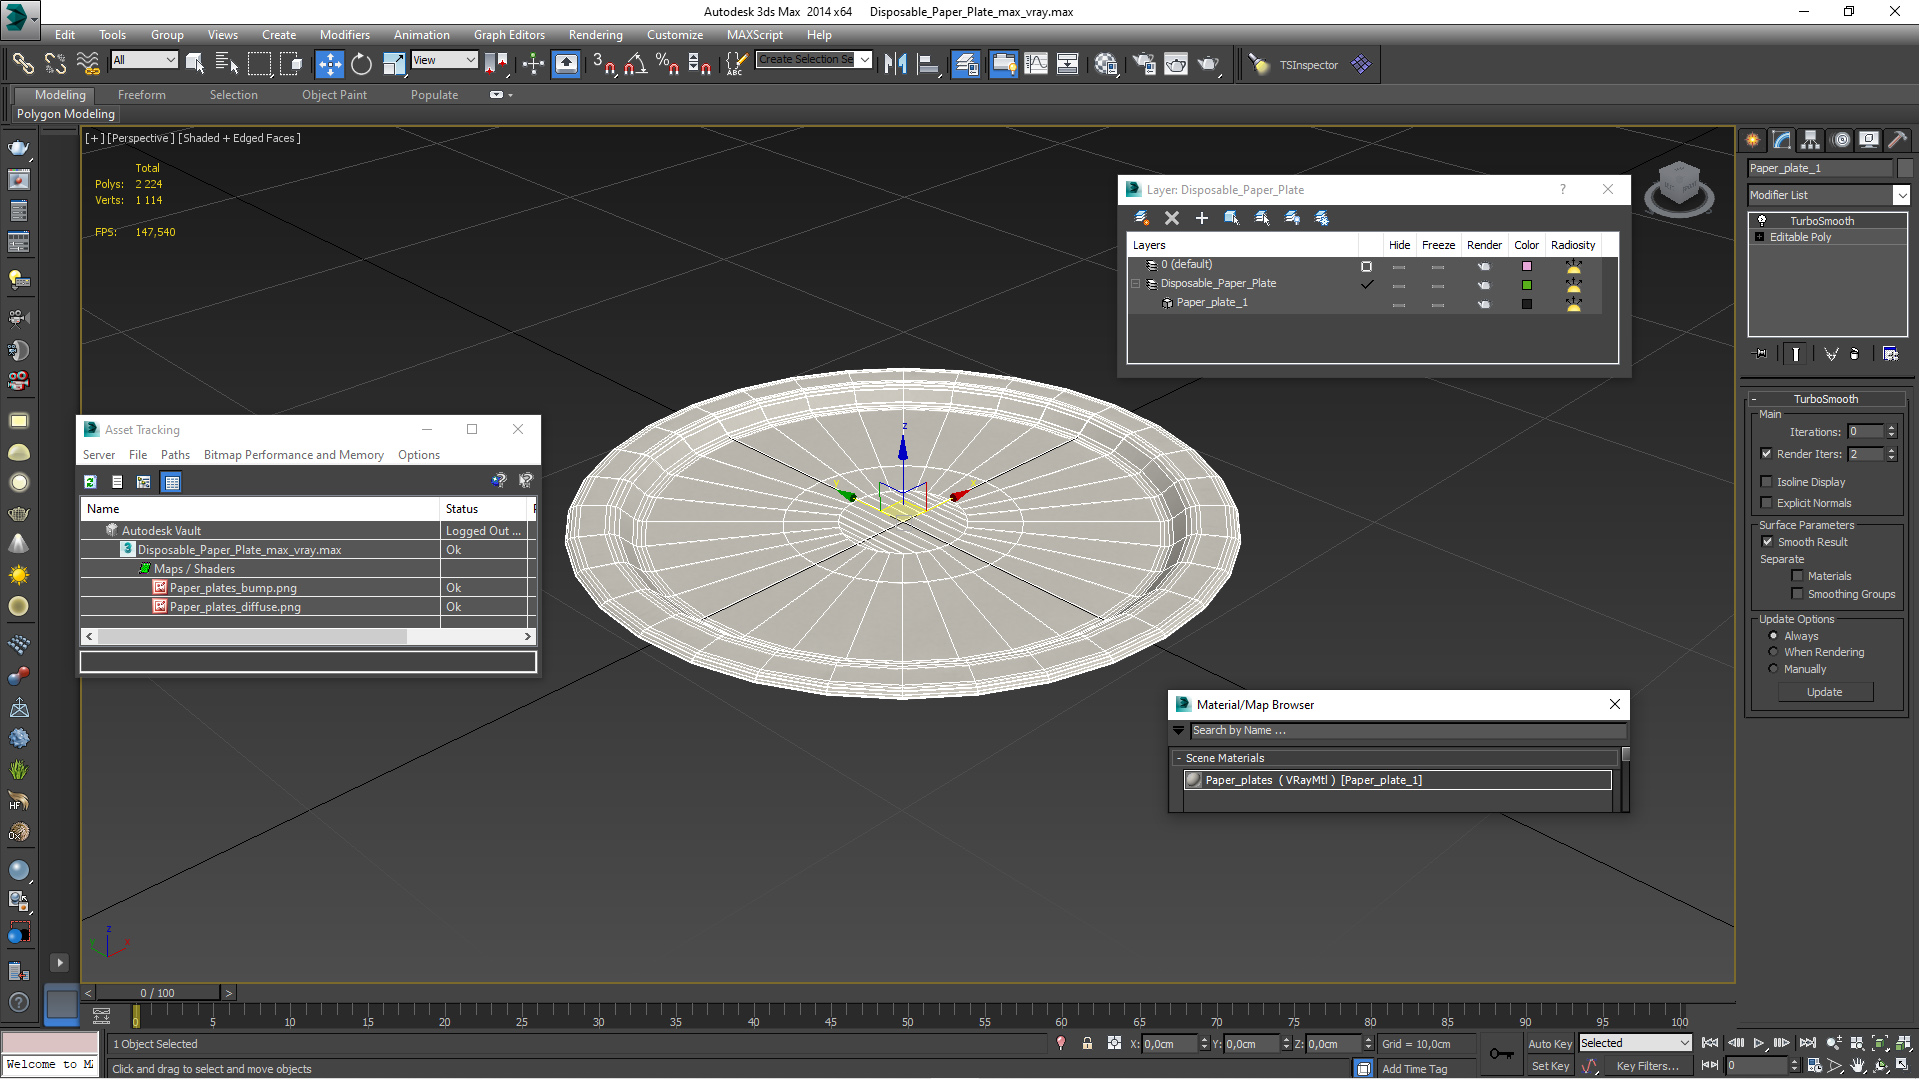Open the Utilities command panel hammer
The width and height of the screenshot is (1920, 1080).
coord(1897,140)
